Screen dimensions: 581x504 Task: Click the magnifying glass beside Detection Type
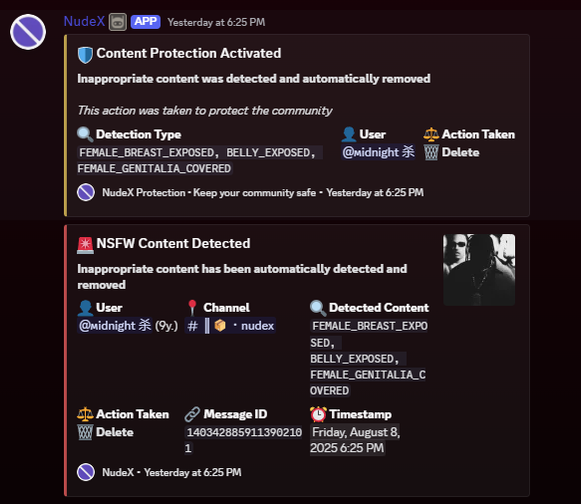point(85,134)
